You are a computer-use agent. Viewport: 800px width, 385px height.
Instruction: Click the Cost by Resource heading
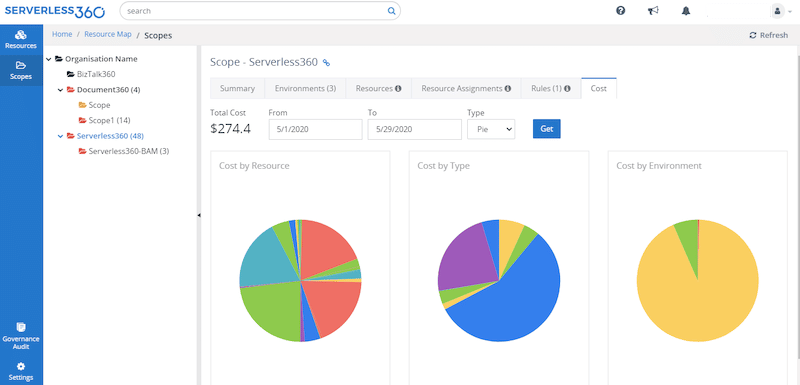254,166
